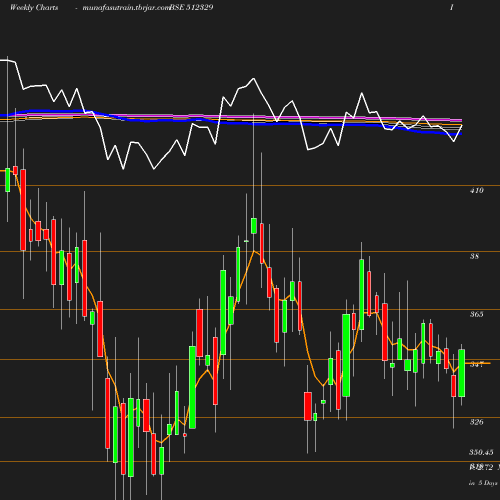Click the 'BSE 512329' symbol label
500x500 pixels.
(x=191, y=7)
